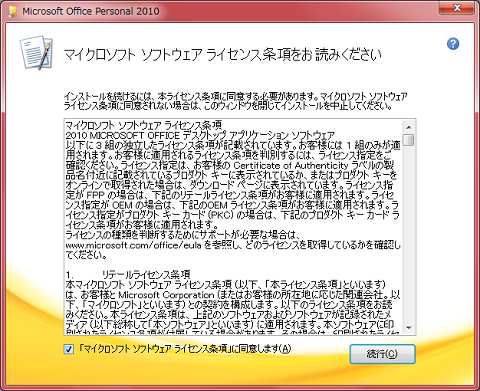Image resolution: width=480 pixels, height=391 pixels.
Task: Click the license text line mentioning Certificate of Authenticity
Action: [x=230, y=165]
